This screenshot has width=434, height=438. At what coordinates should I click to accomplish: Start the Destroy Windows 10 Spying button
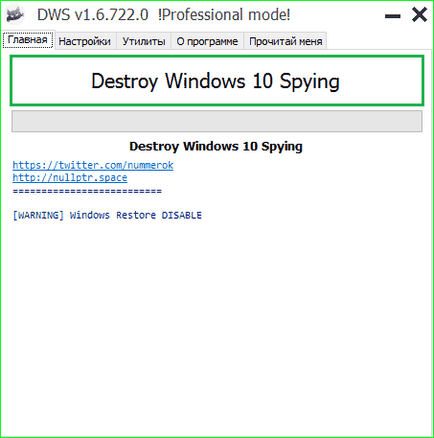(x=217, y=81)
